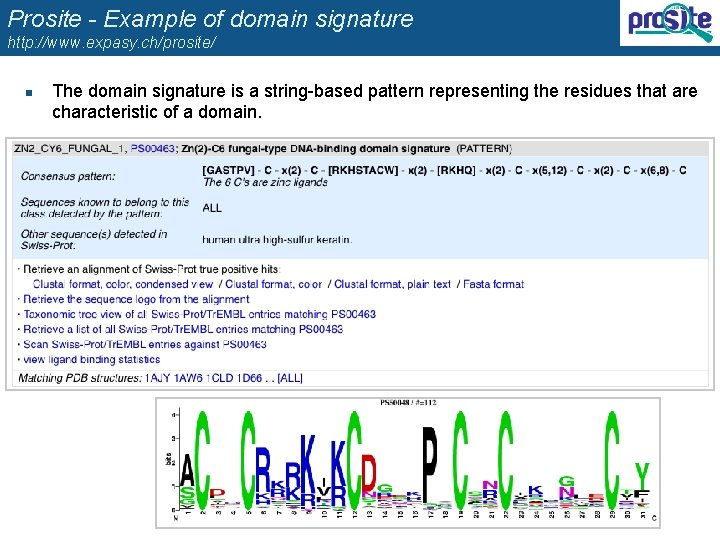Scan Swiss-Prot/TrEMBL entries against PS00463
The width and height of the screenshot is (720, 540).
[x=145, y=344]
